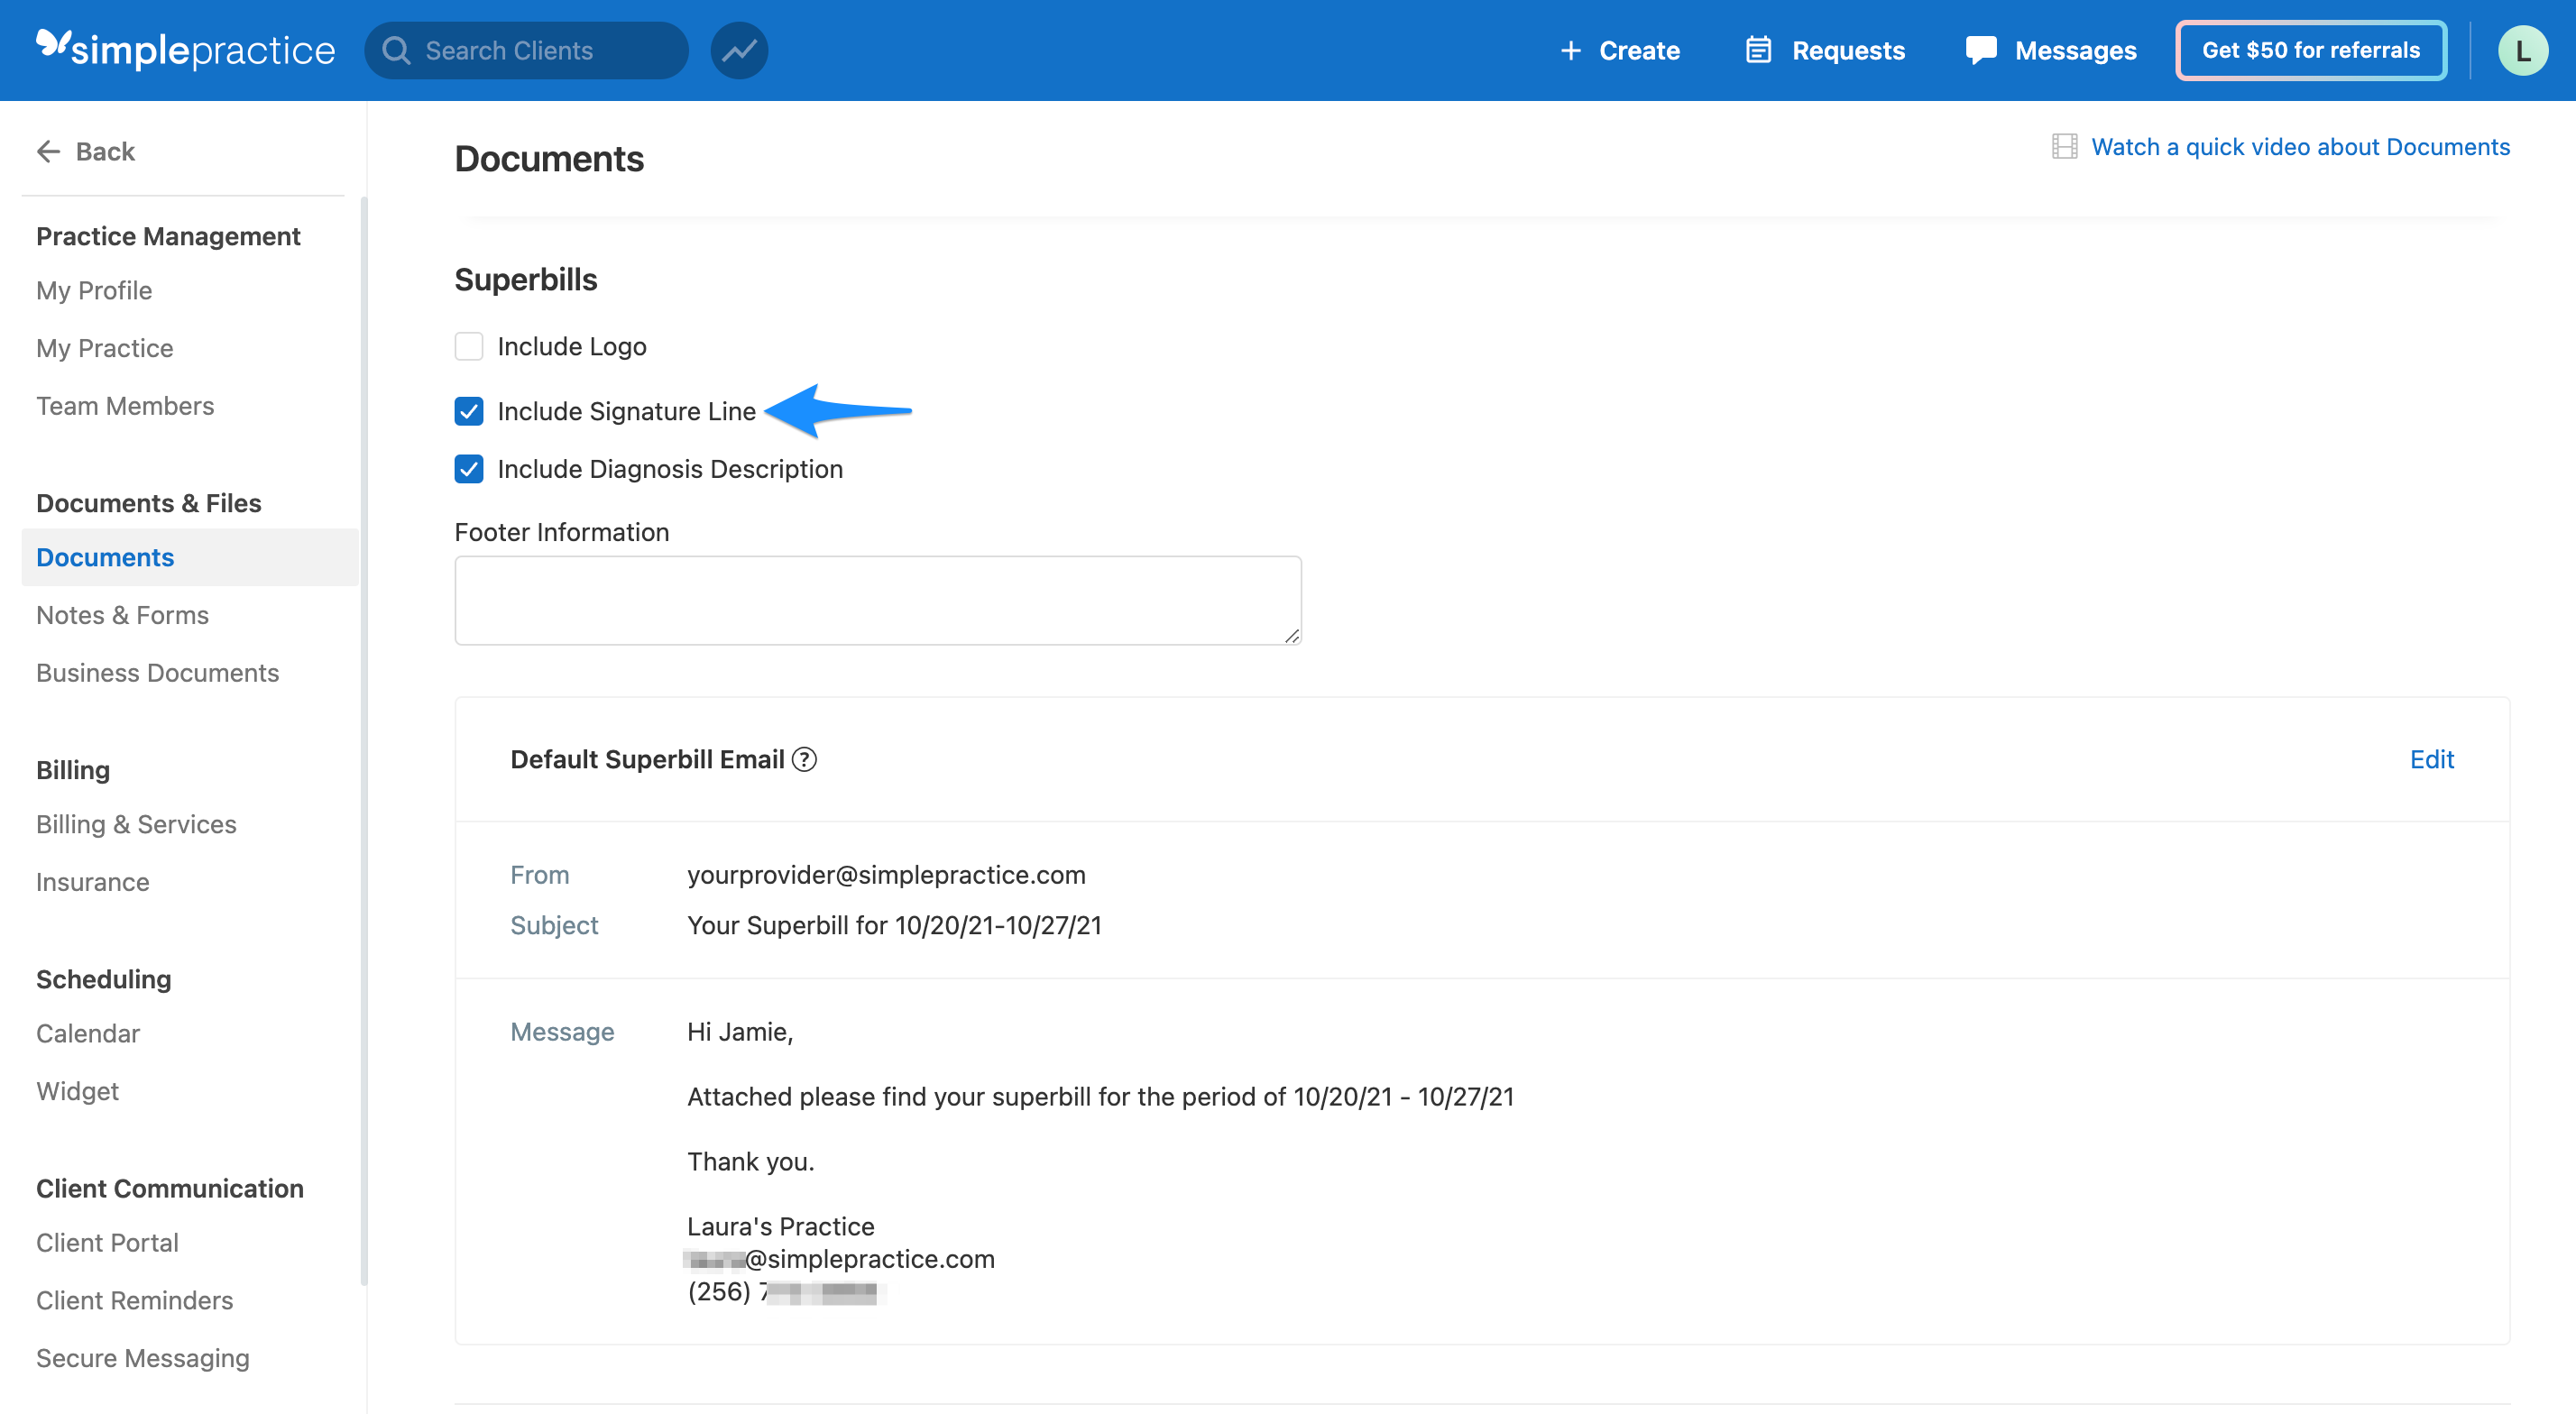This screenshot has height=1414, width=2576.
Task: Click the Create plus icon
Action: pyautogui.click(x=1570, y=50)
